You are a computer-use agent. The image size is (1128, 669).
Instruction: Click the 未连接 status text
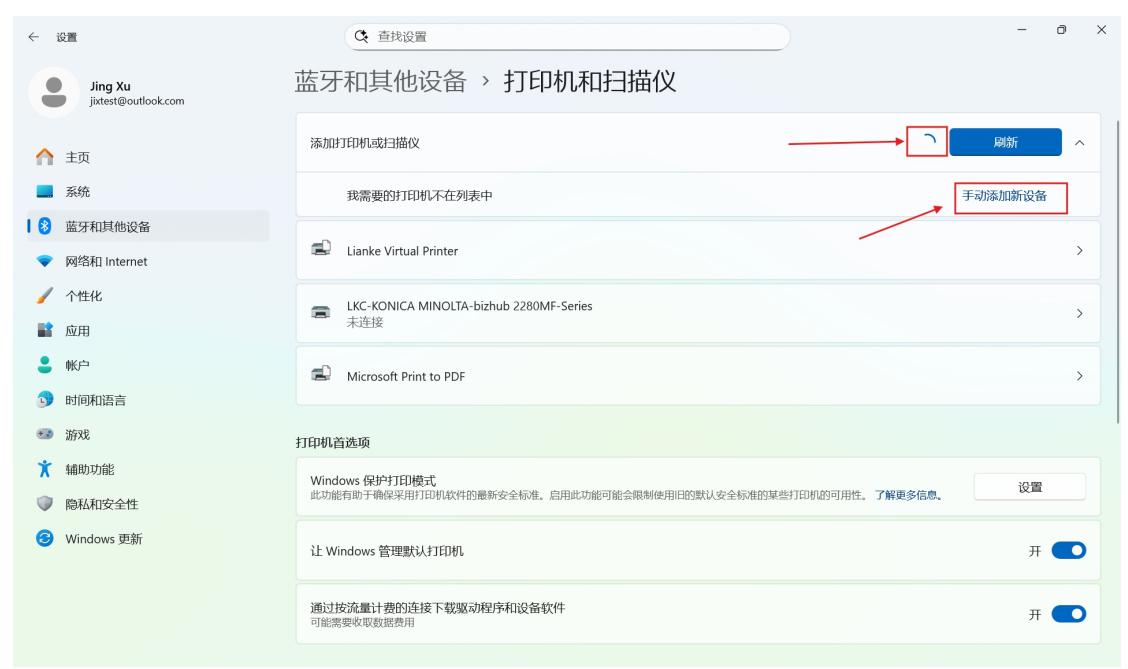point(365,322)
